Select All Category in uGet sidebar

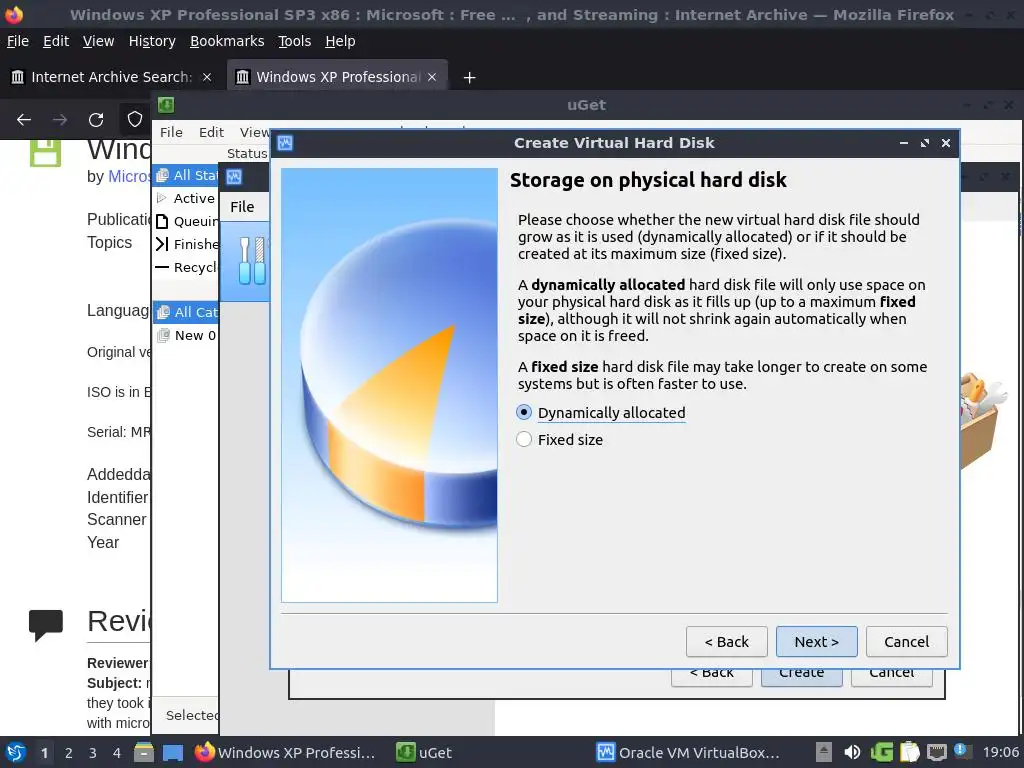[x=186, y=312]
